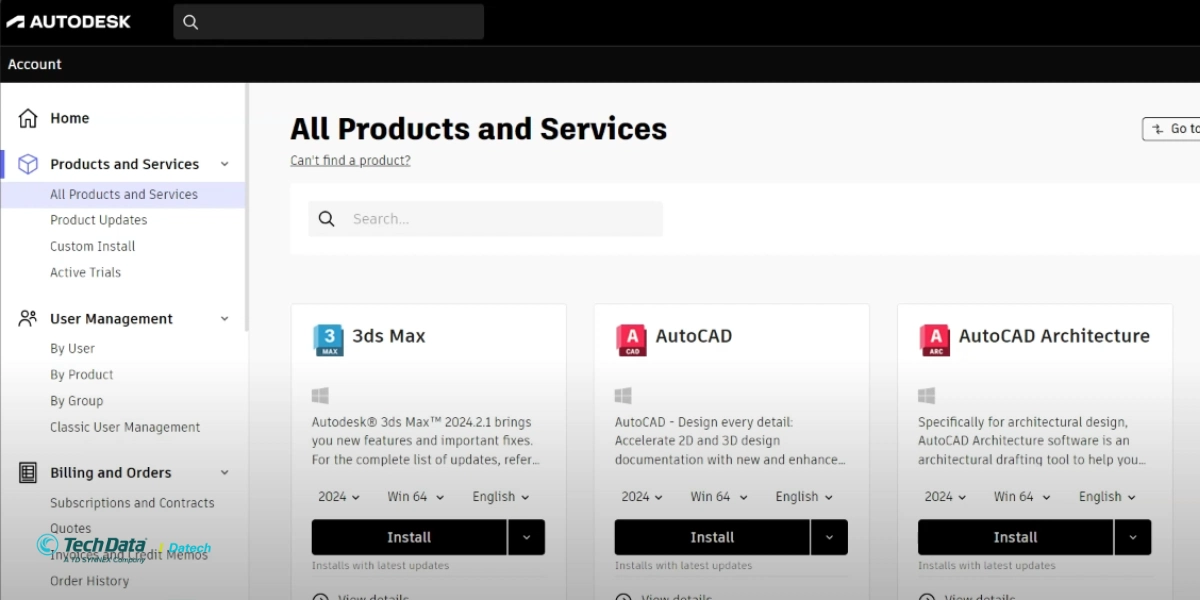
Task: Open Subscriptions and Contracts
Action: click(132, 503)
